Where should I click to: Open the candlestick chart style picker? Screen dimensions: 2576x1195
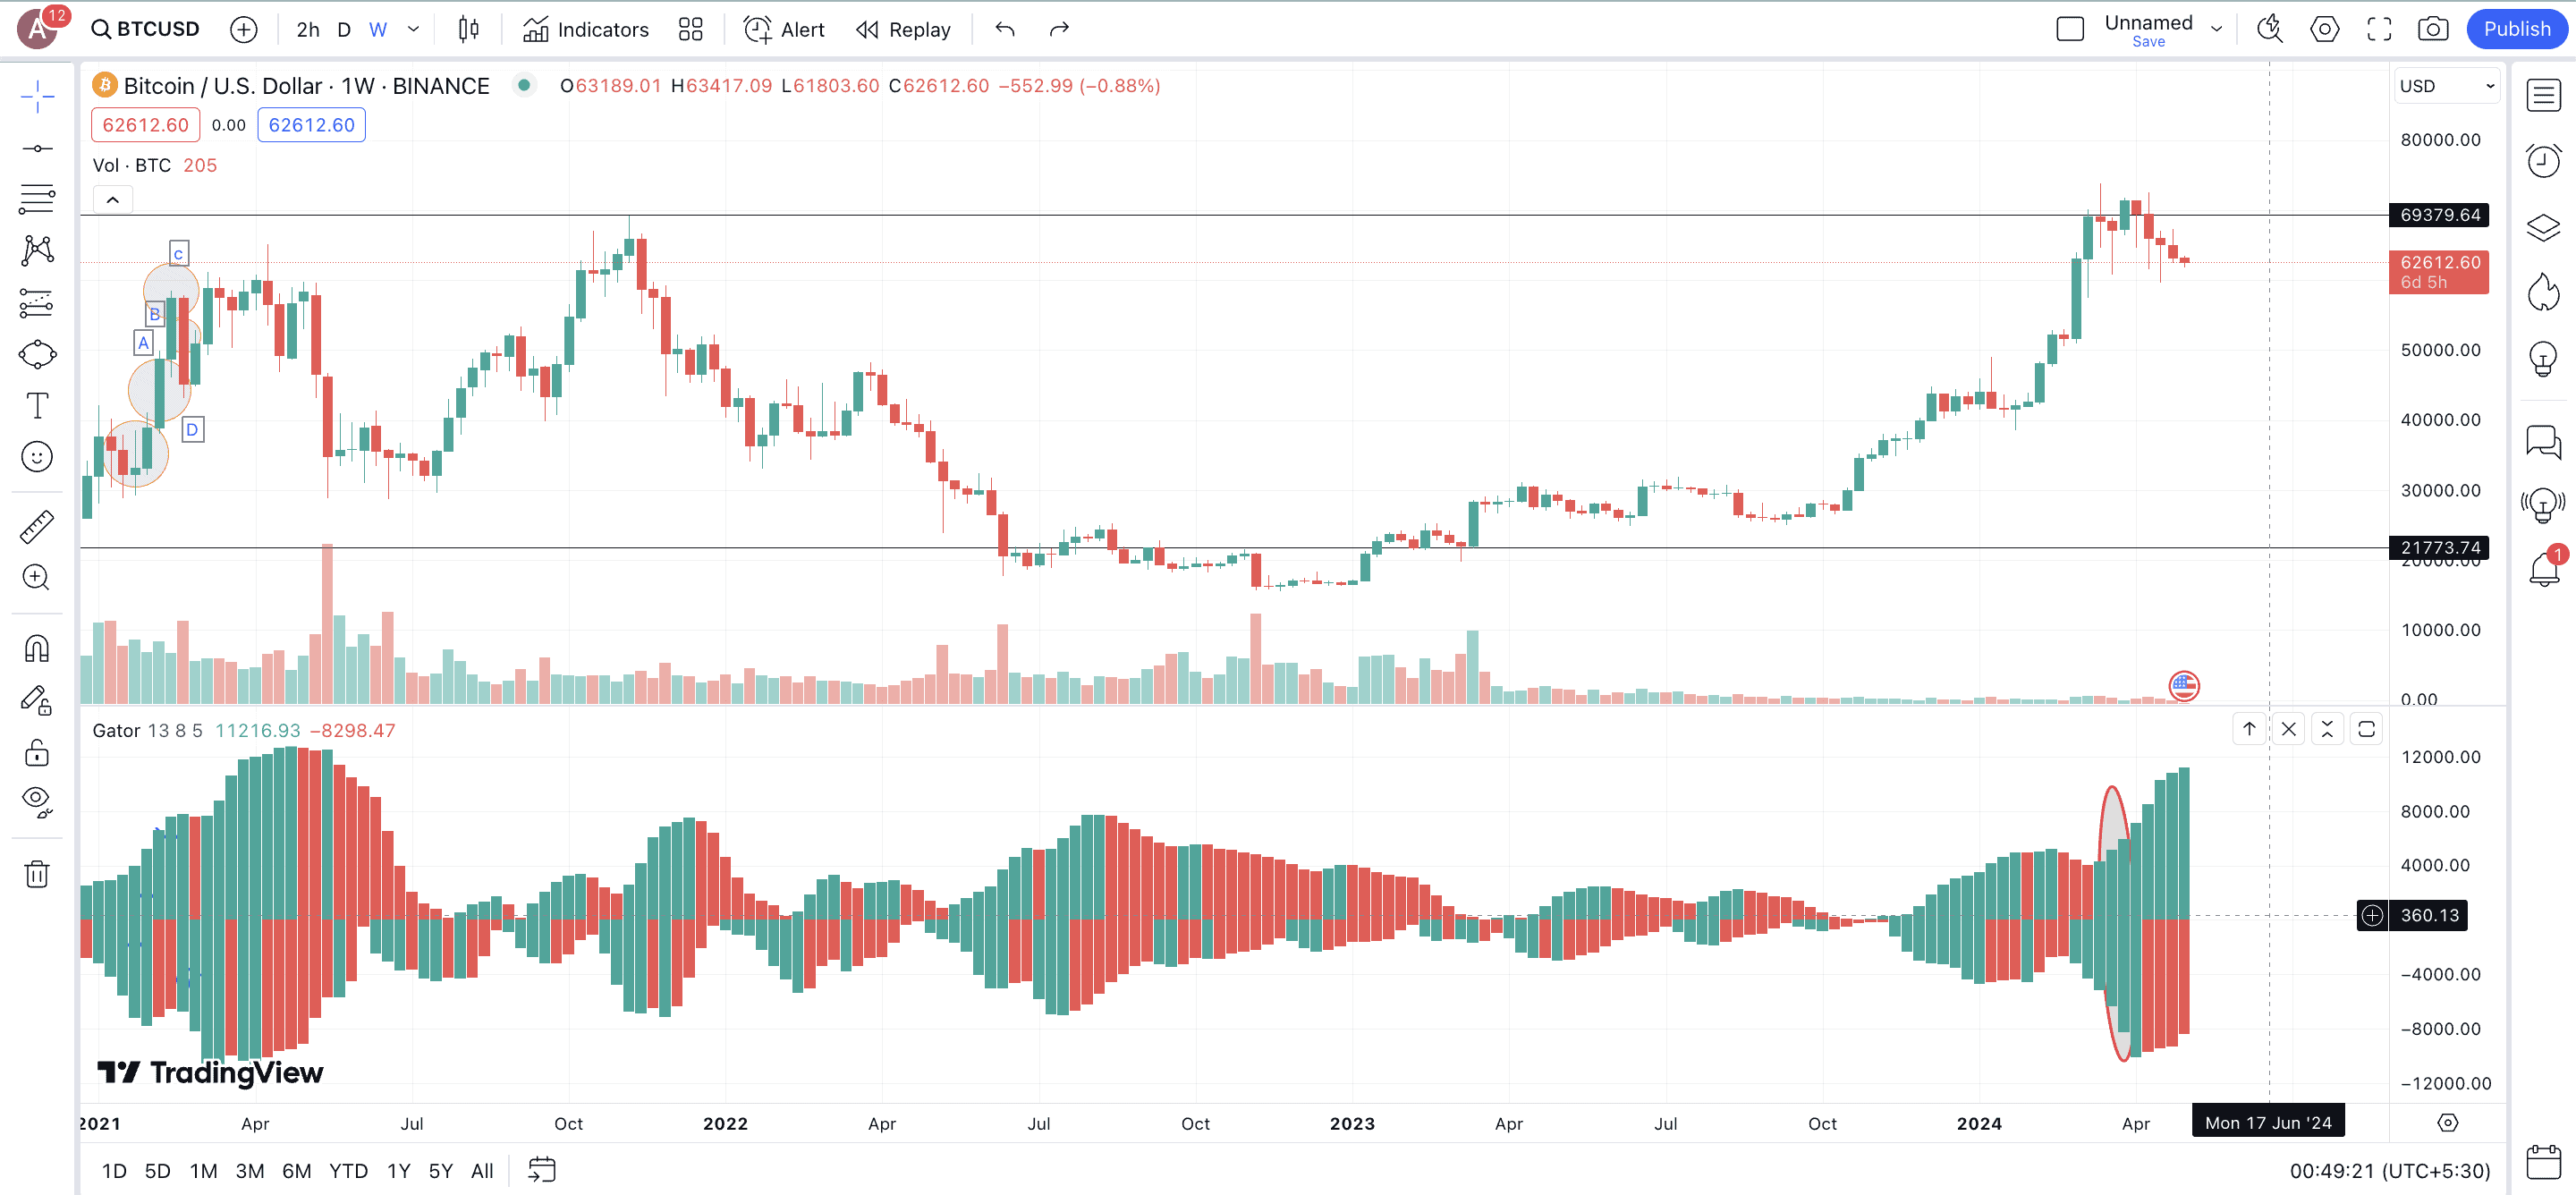[468, 29]
